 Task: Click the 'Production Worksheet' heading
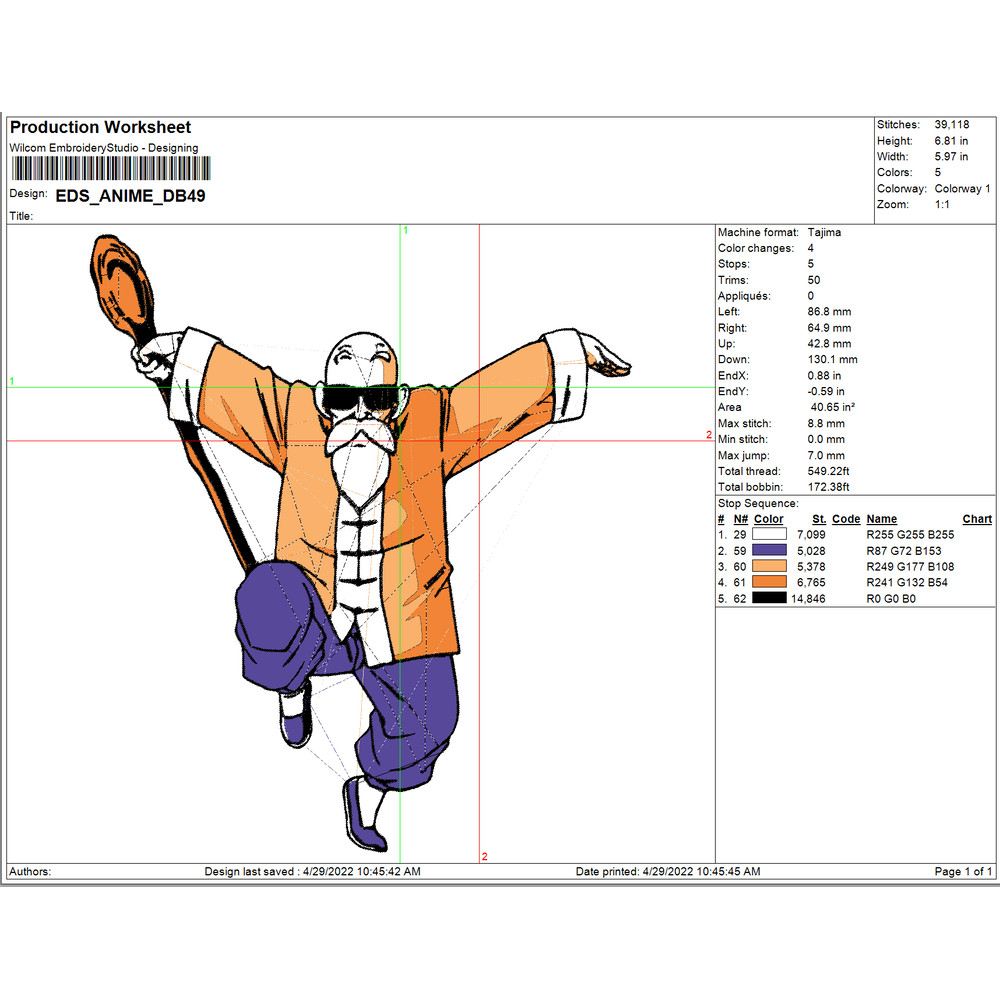coord(100,128)
